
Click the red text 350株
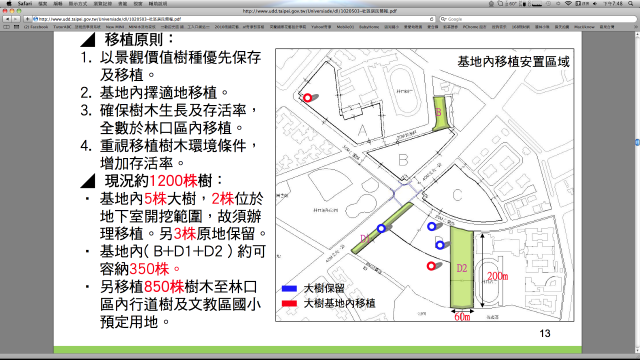(149, 269)
